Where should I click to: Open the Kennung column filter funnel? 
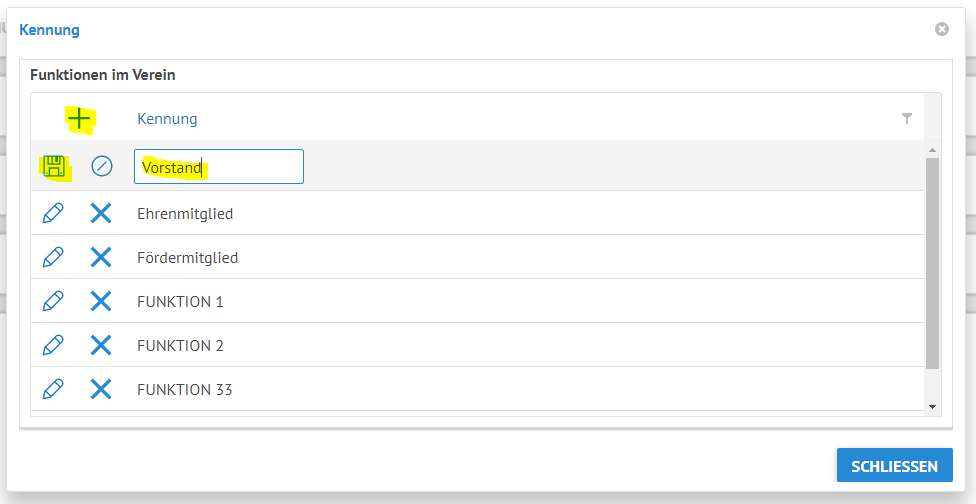click(907, 119)
